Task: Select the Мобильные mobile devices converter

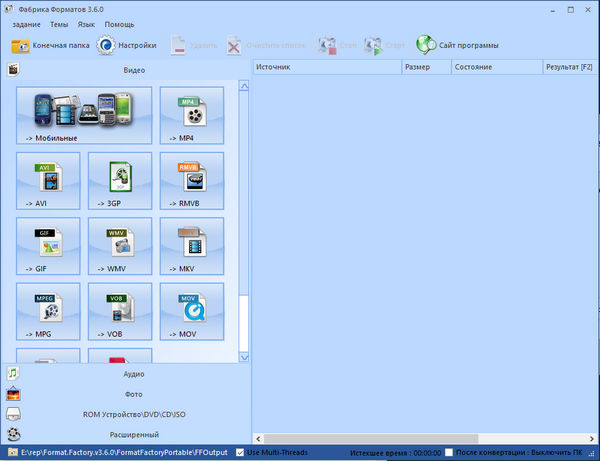Action: click(x=84, y=115)
